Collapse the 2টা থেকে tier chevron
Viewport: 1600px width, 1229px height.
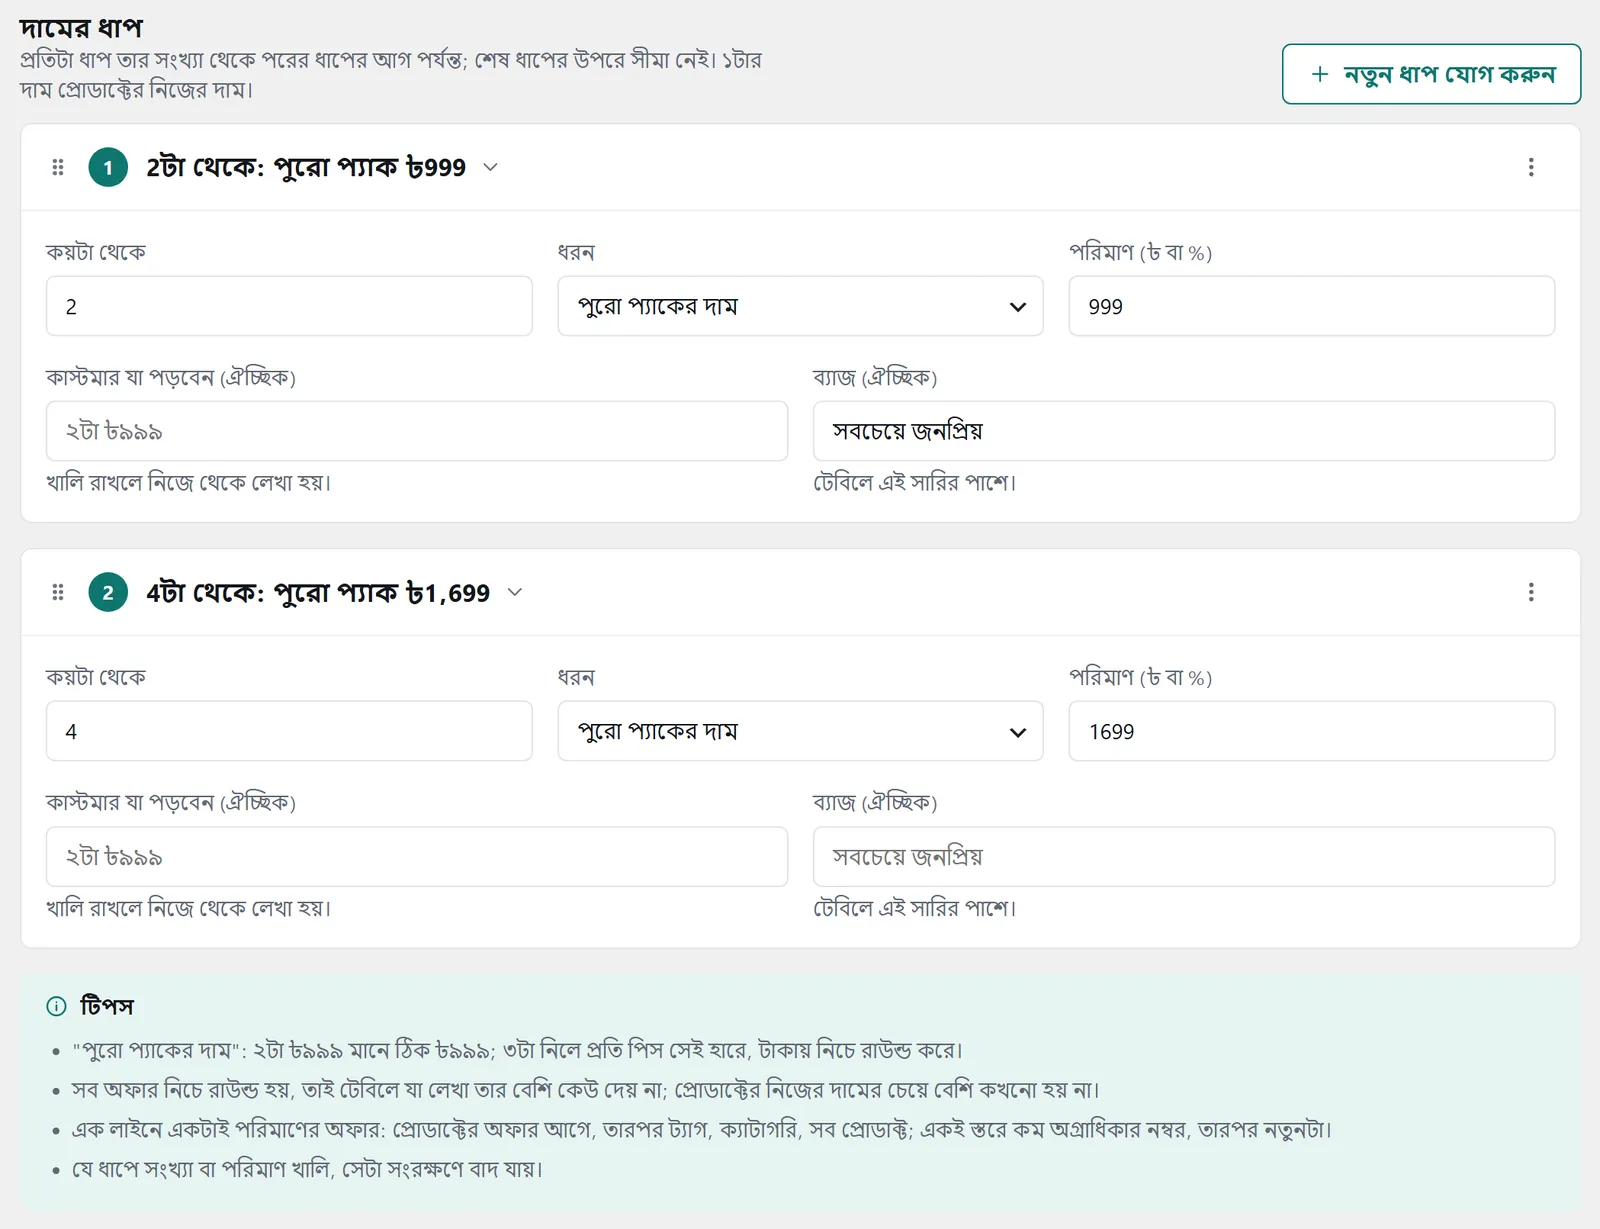pyautogui.click(x=491, y=167)
